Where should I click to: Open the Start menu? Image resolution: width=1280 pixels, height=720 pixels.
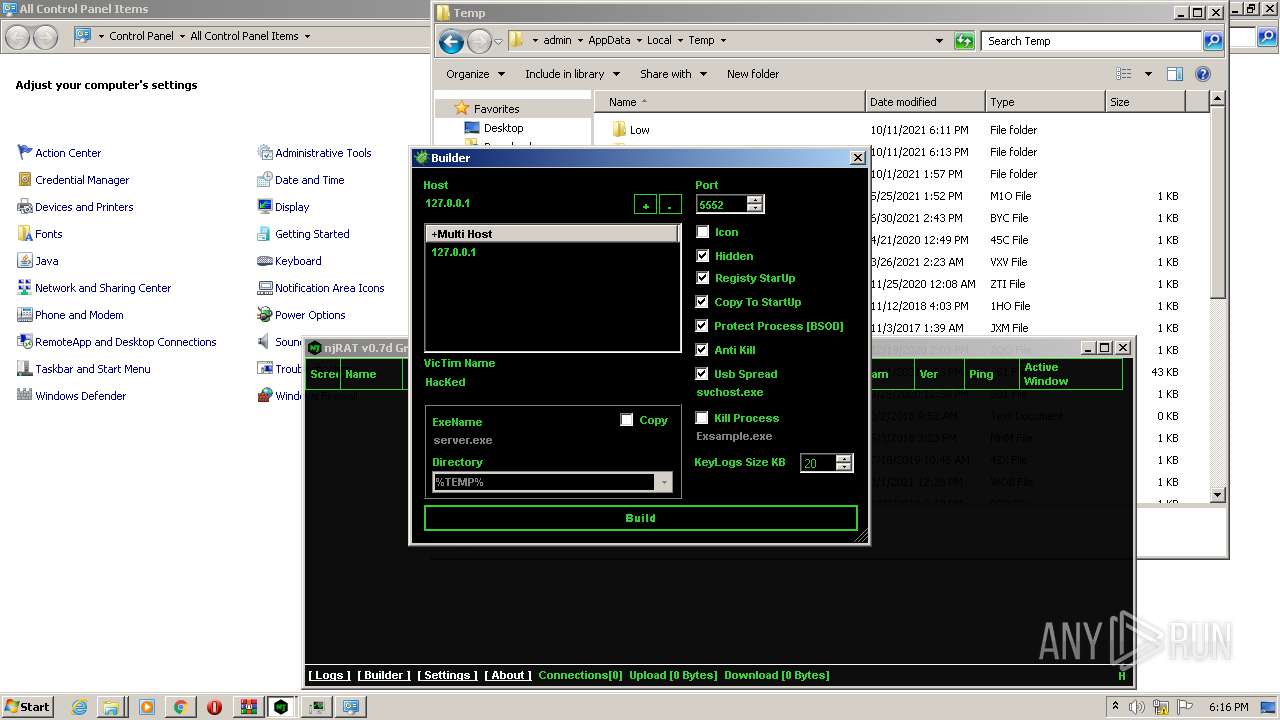click(x=28, y=707)
